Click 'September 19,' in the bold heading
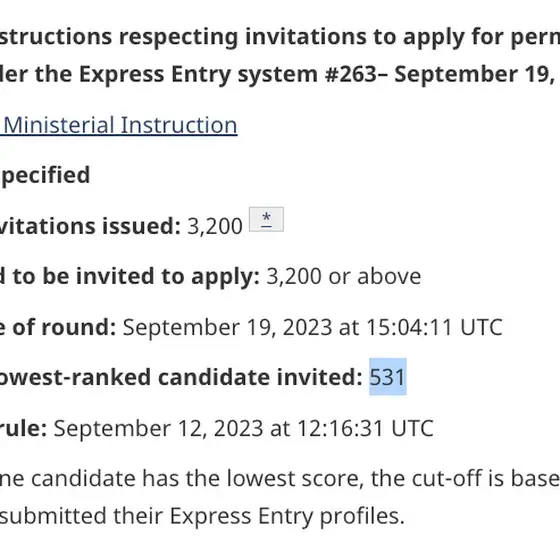560x560 pixels. click(474, 75)
